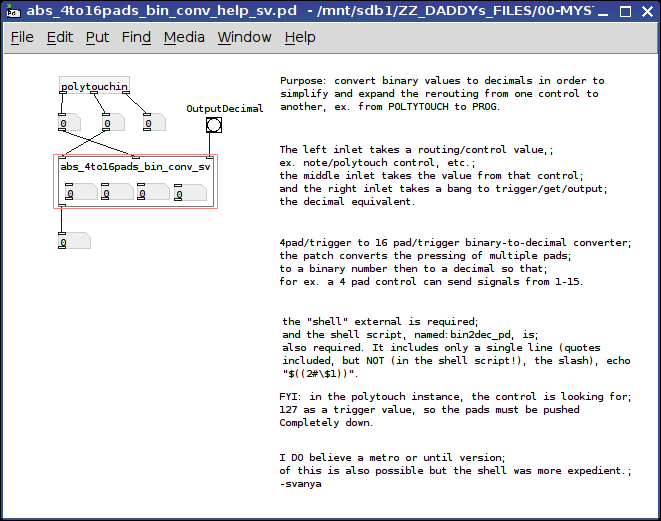Click the Pd icon in the title bar

(13, 11)
